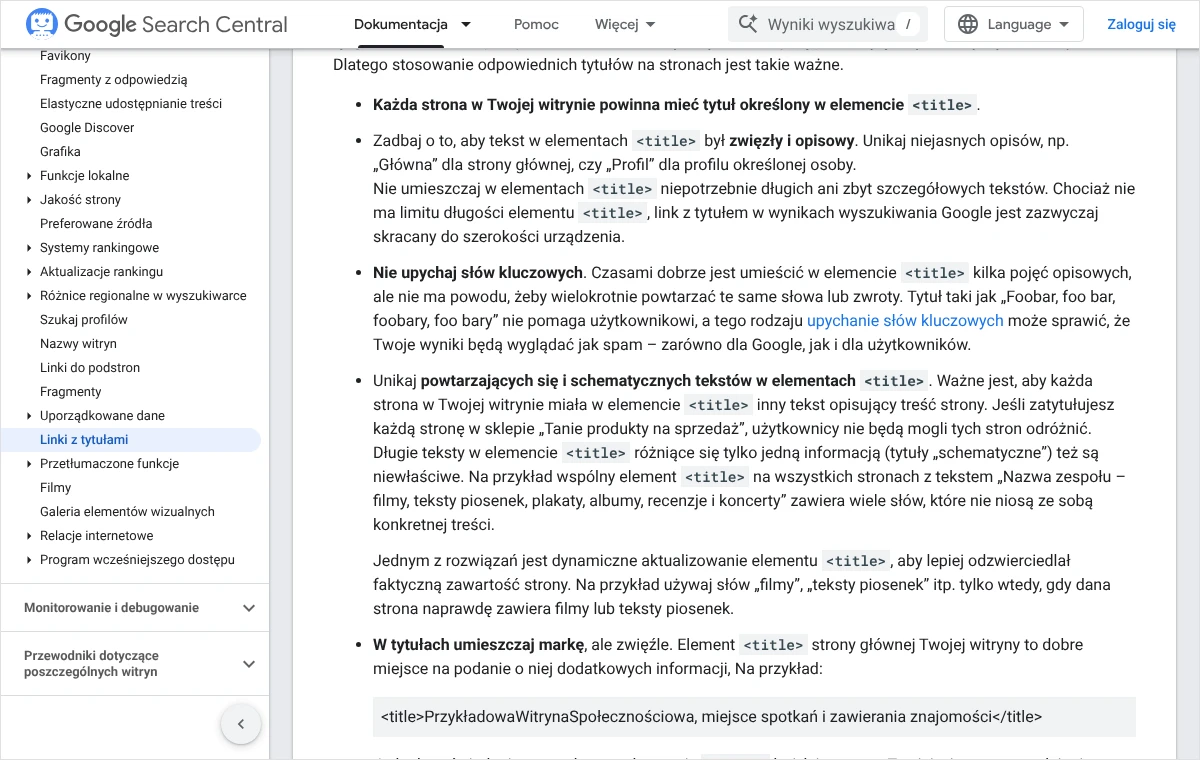Image resolution: width=1200 pixels, height=760 pixels.
Task: Open the Dokumentacja dropdown arrow
Action: tap(466, 24)
